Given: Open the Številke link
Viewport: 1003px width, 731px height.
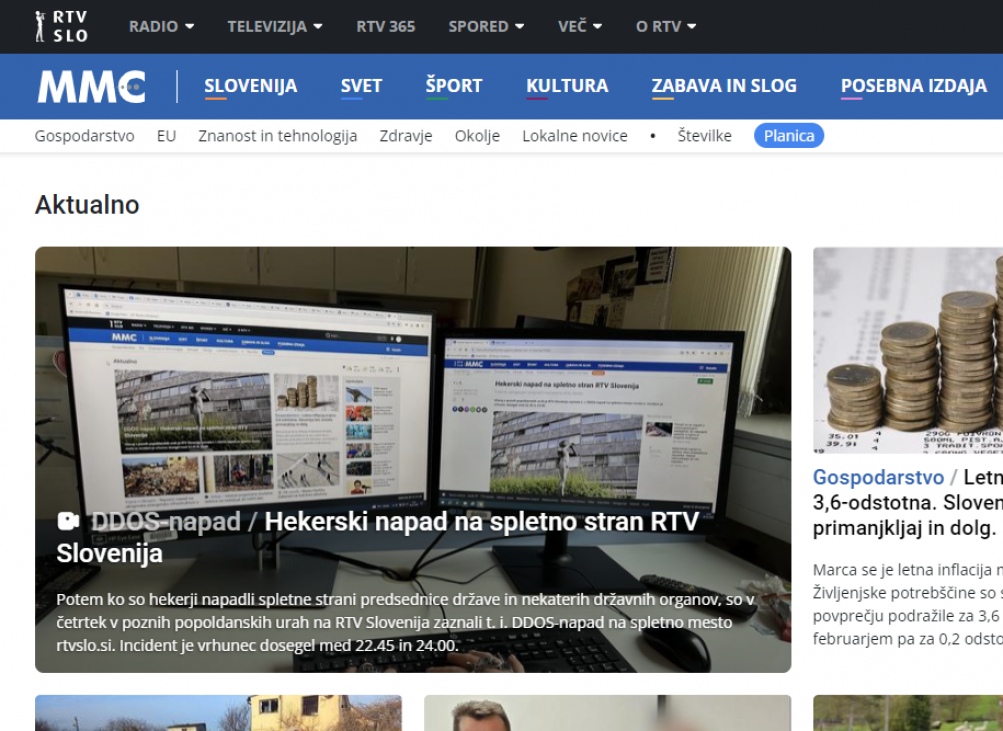Looking at the screenshot, I should (704, 136).
